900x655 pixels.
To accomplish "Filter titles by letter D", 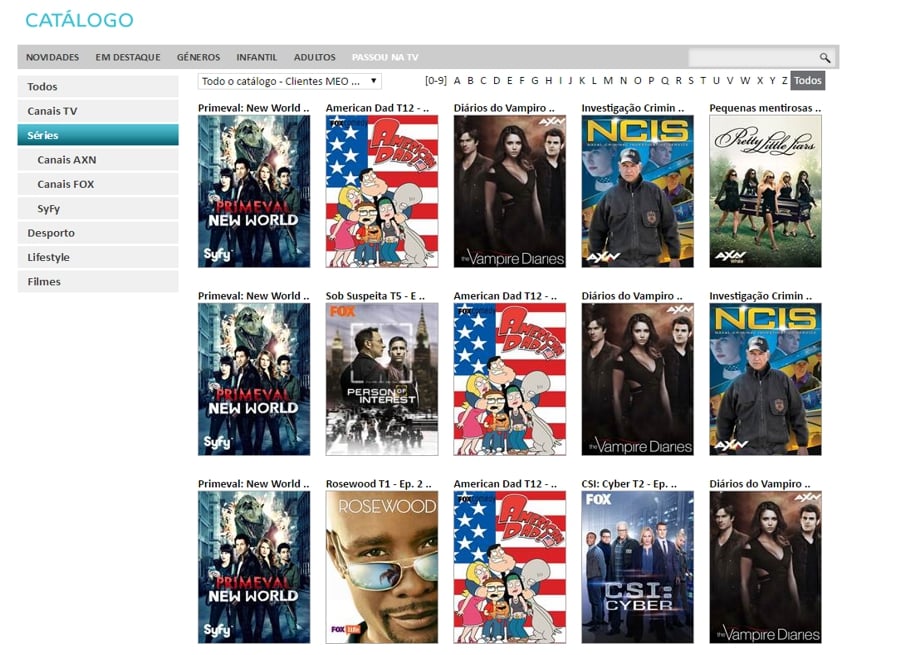I will point(496,80).
